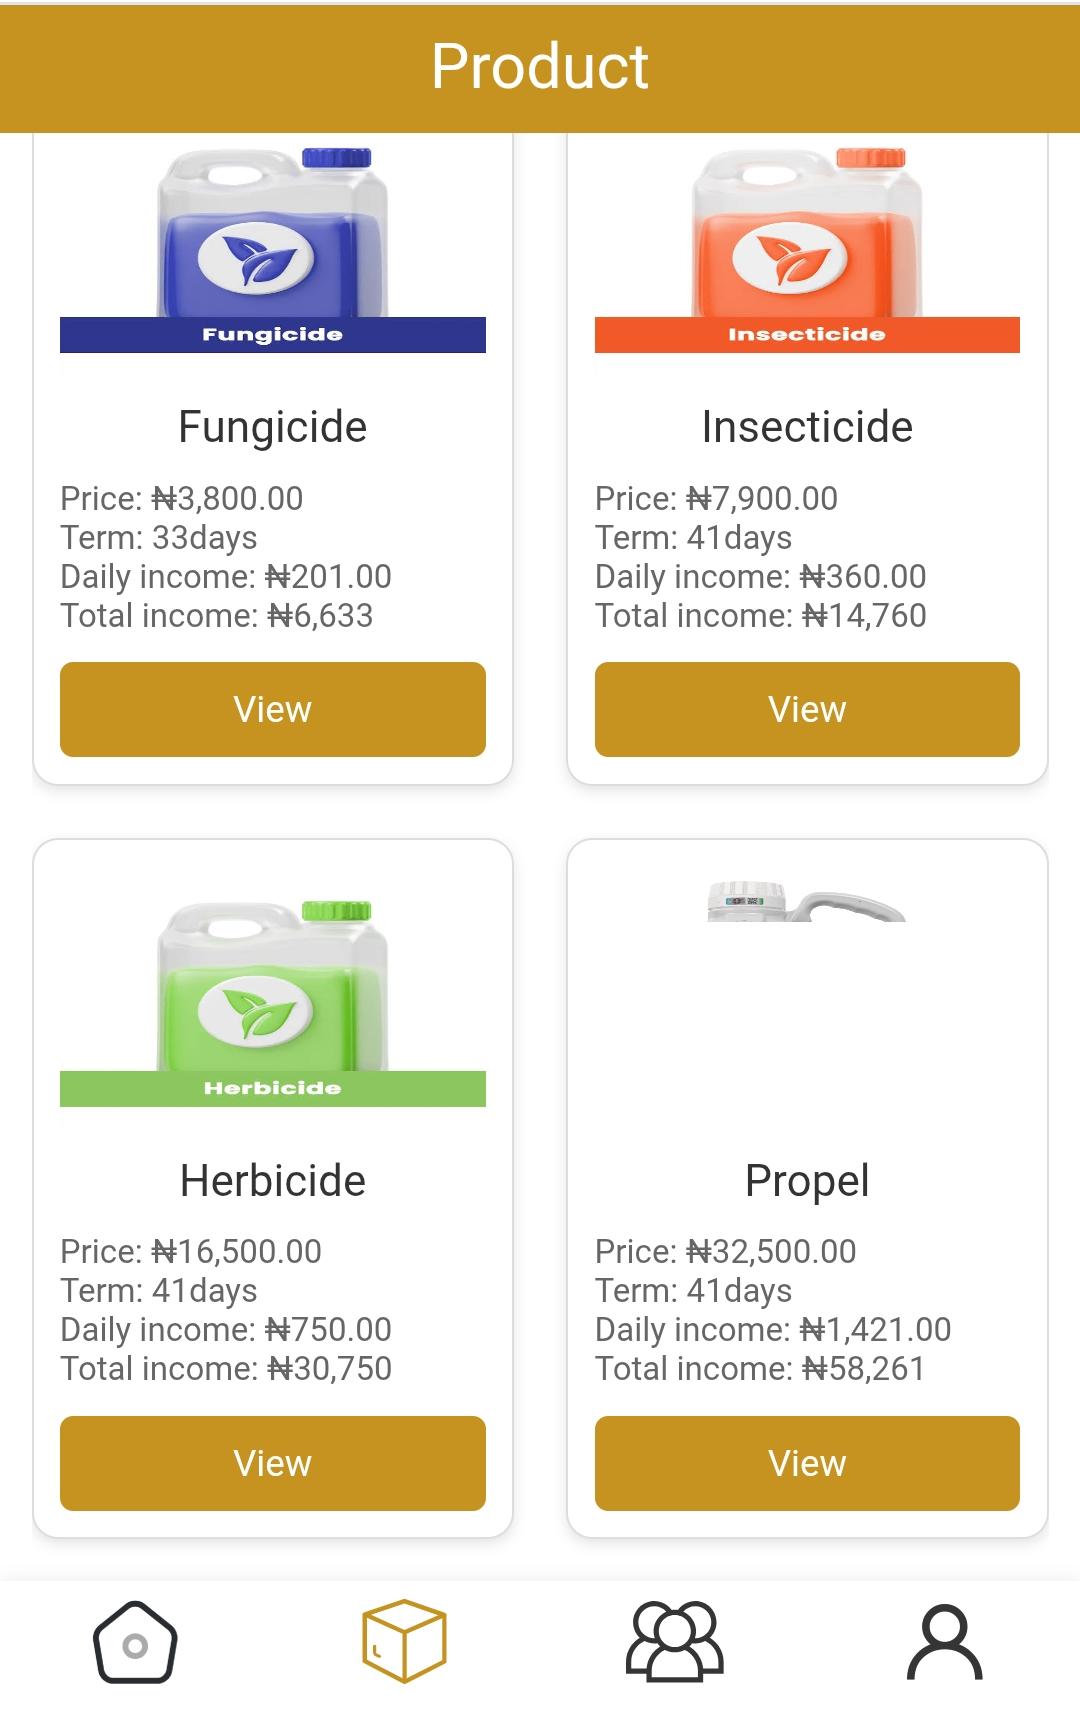This screenshot has height=1712, width=1080.
Task: Open the Herbicide product title
Action: click(x=272, y=1181)
